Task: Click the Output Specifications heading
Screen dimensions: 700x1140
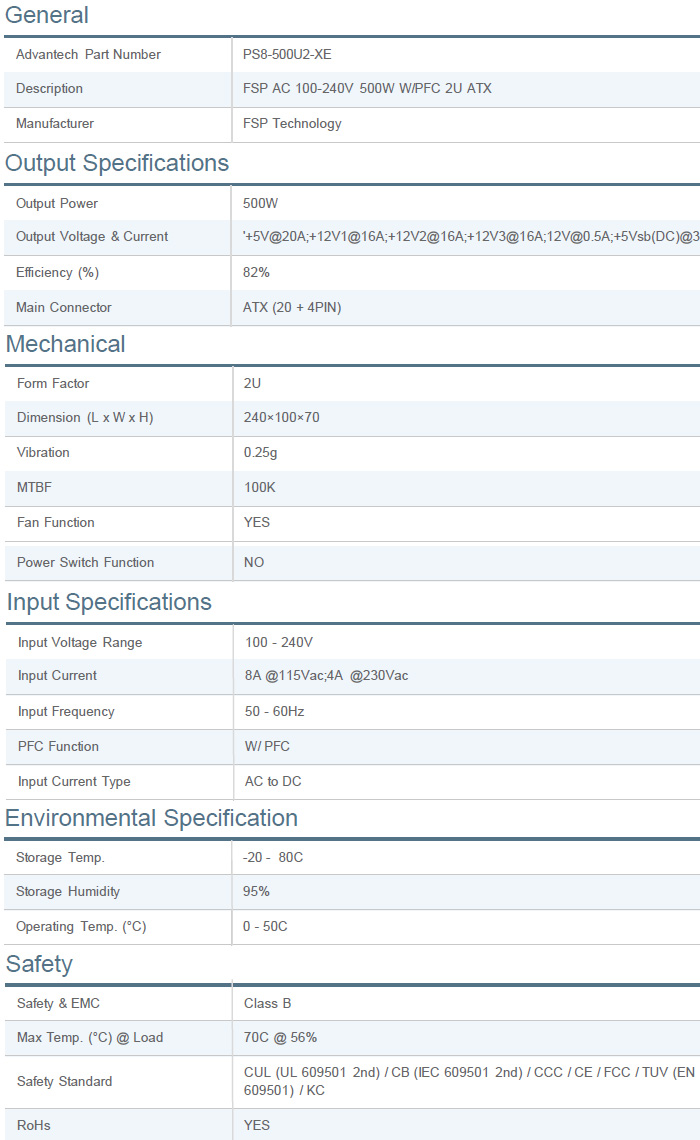Action: [117, 163]
